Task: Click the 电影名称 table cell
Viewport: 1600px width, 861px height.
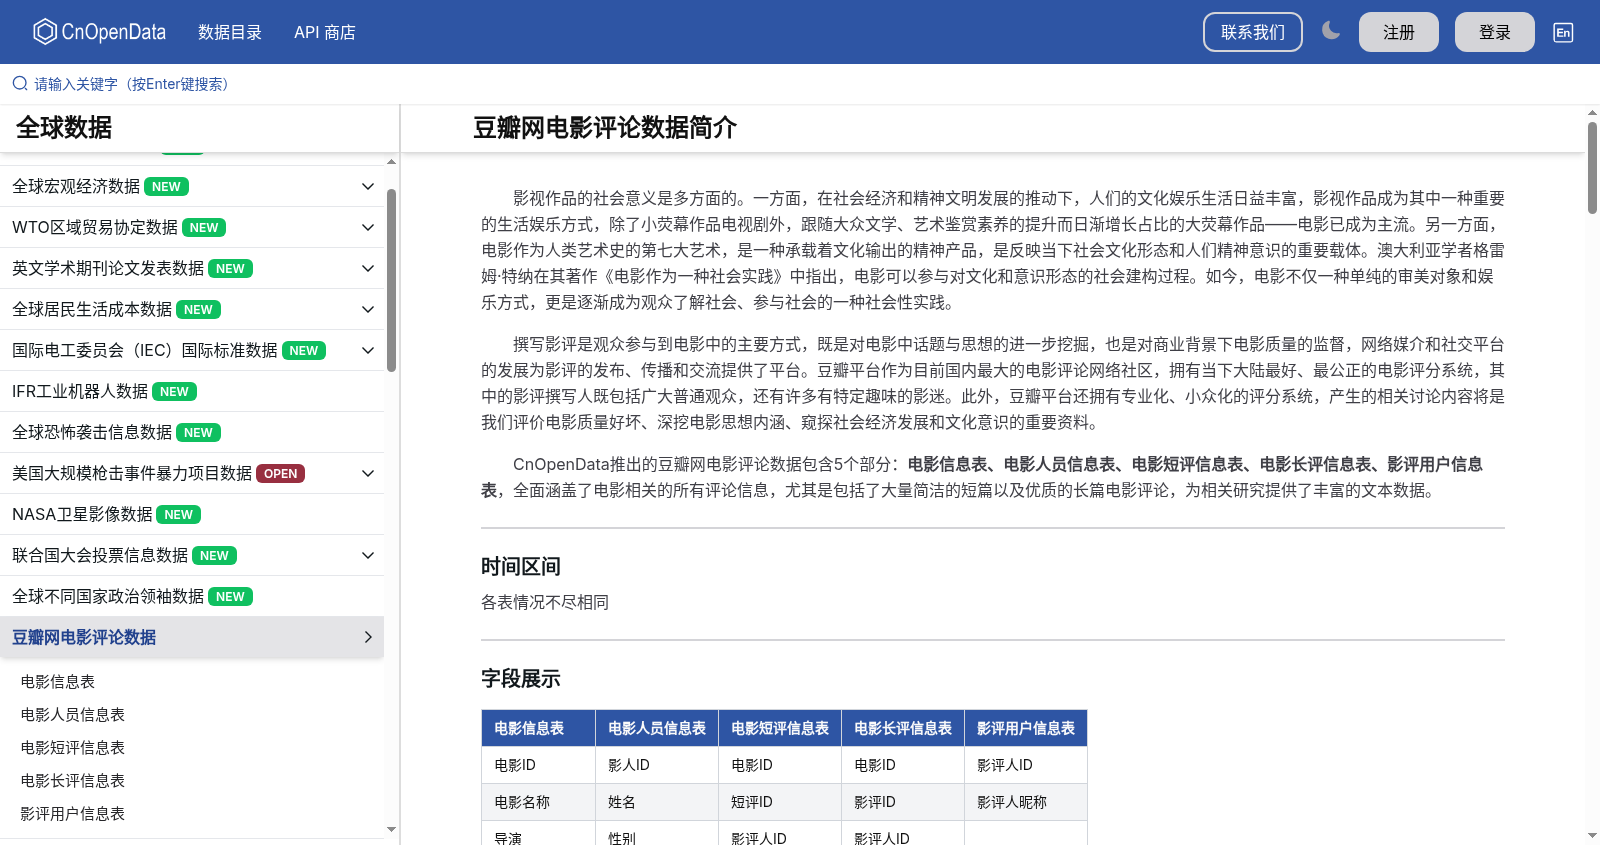Action: [x=538, y=802]
